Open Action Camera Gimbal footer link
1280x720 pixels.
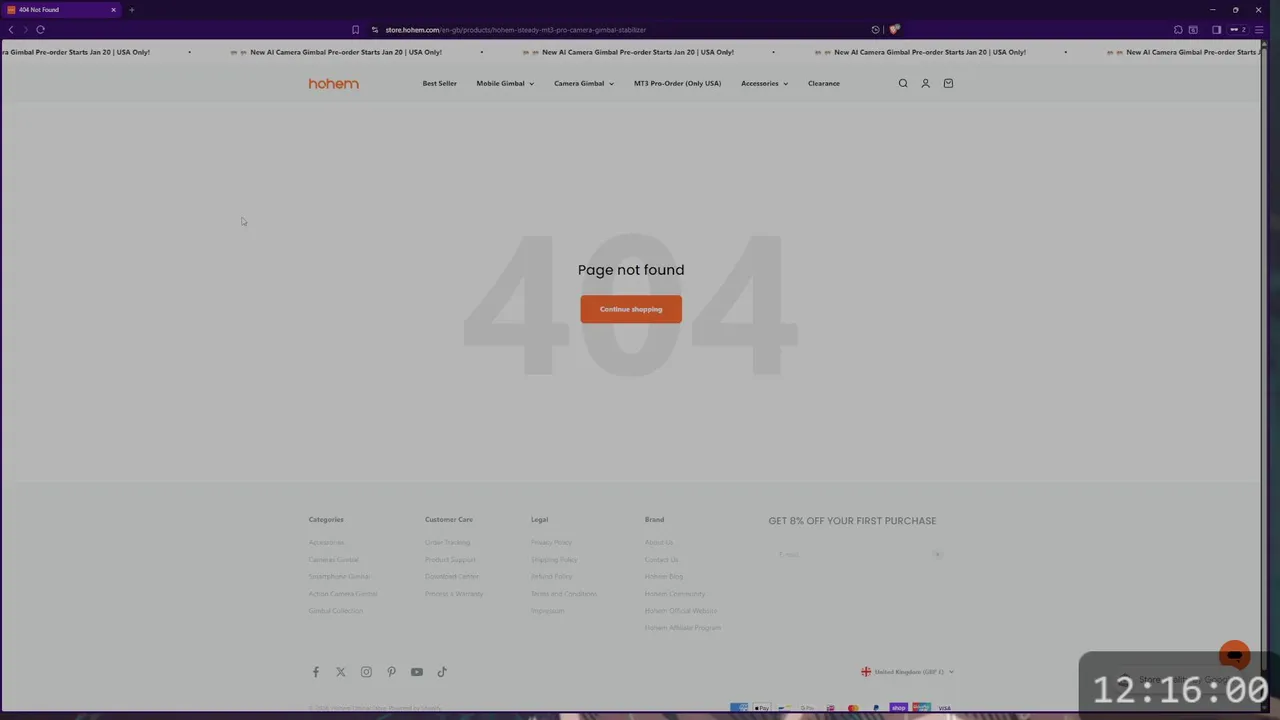coord(343,594)
